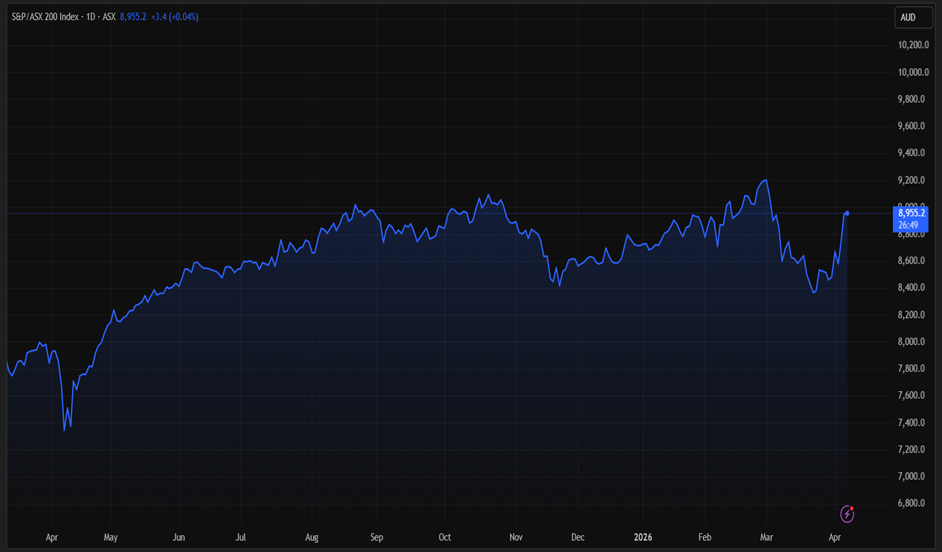This screenshot has width=942, height=552.
Task: Click the 7,000.0 price axis label
Action: [913, 476]
